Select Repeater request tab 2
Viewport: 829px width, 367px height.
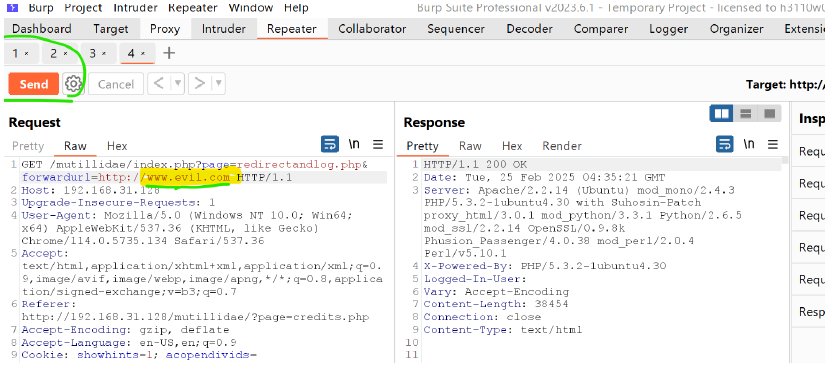(54, 53)
